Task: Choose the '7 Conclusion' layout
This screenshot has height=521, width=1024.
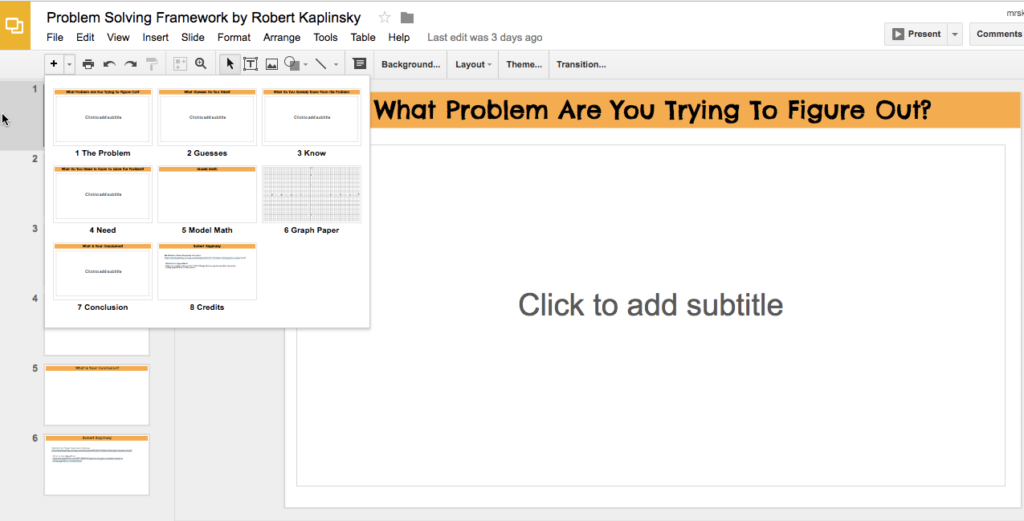Action: point(103,277)
